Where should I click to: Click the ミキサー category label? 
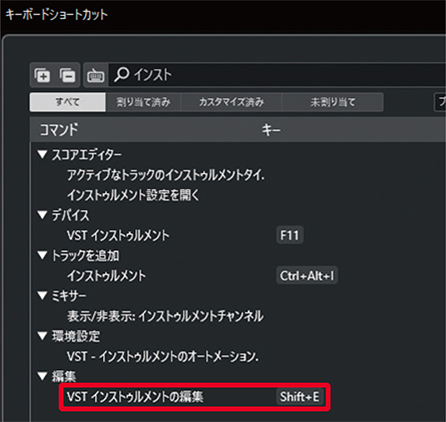click(x=69, y=296)
